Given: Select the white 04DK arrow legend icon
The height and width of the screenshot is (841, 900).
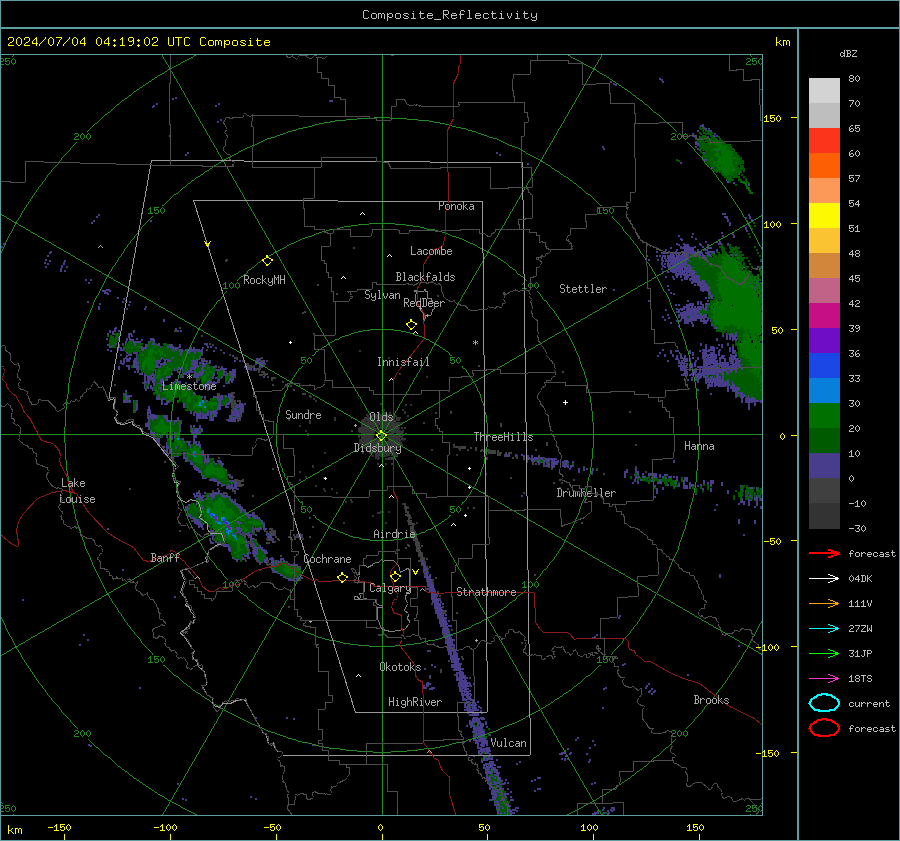Looking at the screenshot, I should coord(824,579).
